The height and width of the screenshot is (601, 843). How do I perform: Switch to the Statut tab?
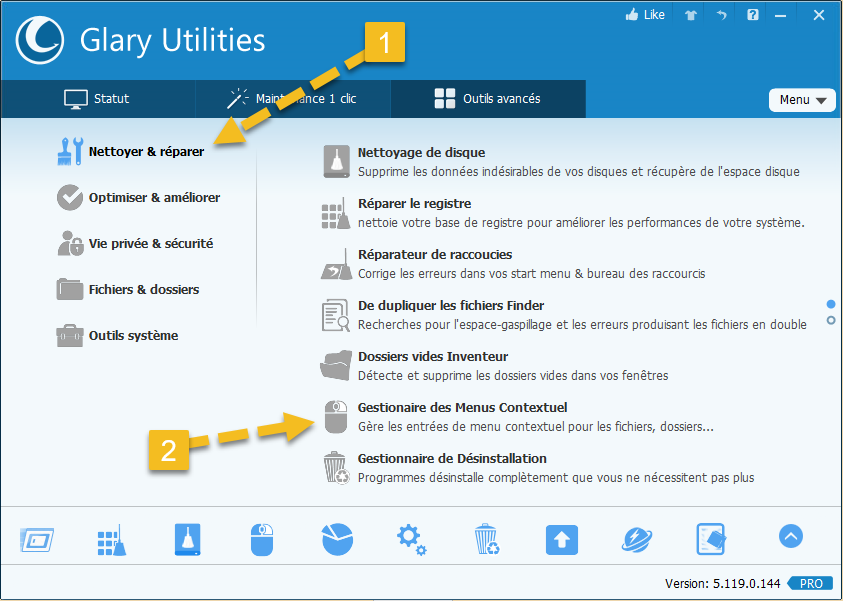pyautogui.click(x=97, y=99)
